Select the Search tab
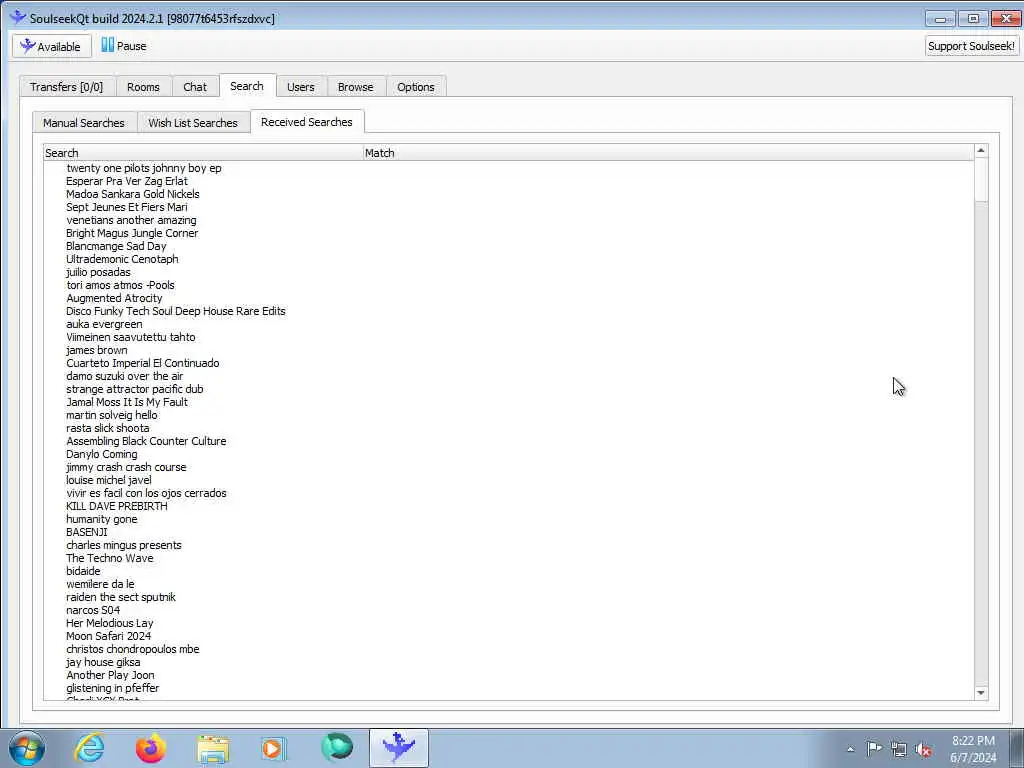Viewport: 1024px width, 768px height. click(247, 86)
